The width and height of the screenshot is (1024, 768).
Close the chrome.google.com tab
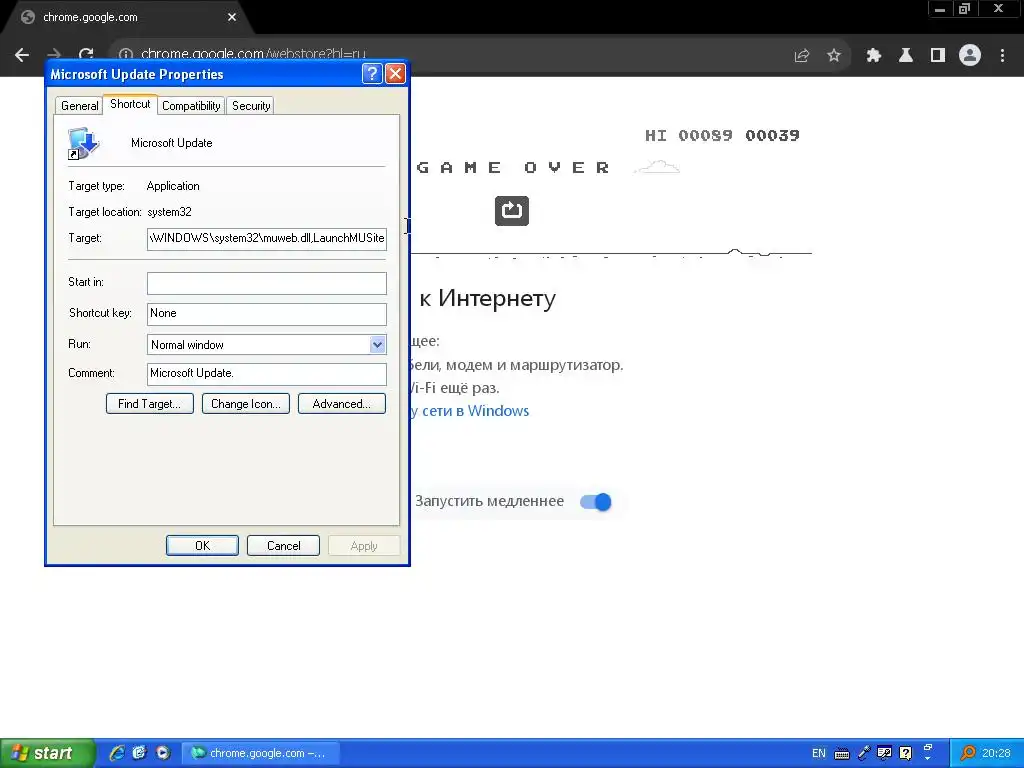(232, 17)
